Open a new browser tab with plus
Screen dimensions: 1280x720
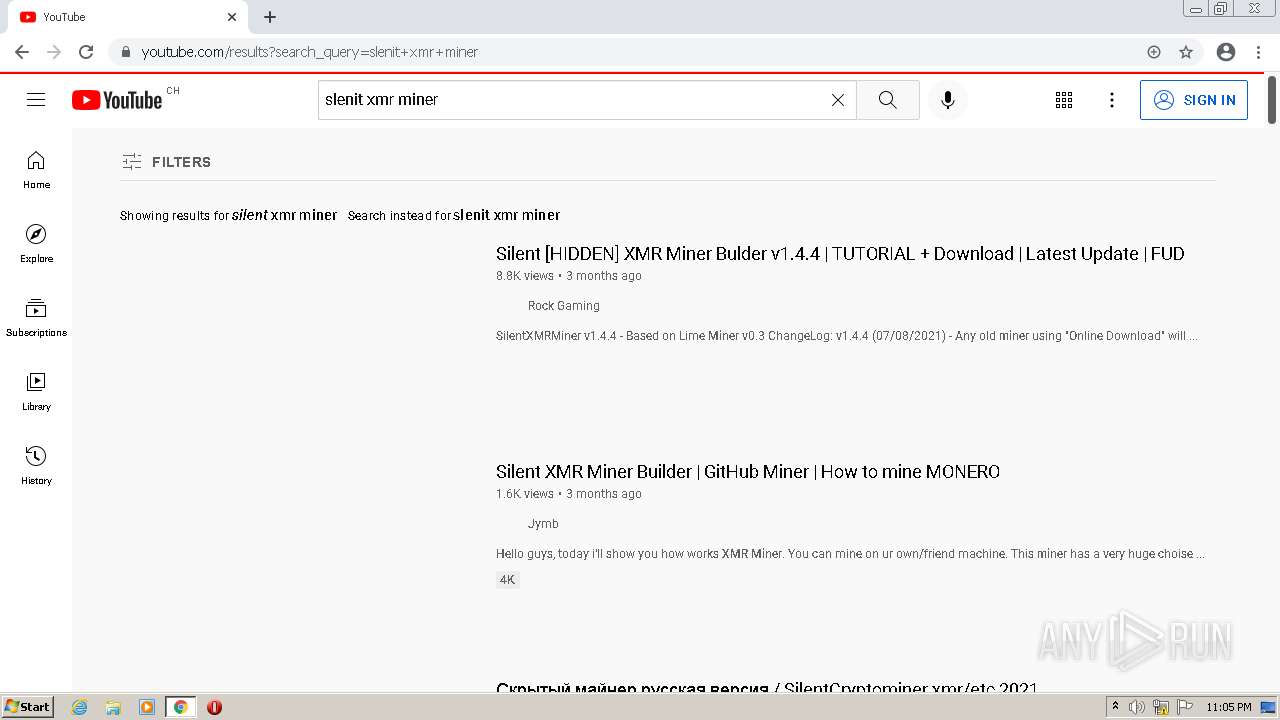pos(270,17)
